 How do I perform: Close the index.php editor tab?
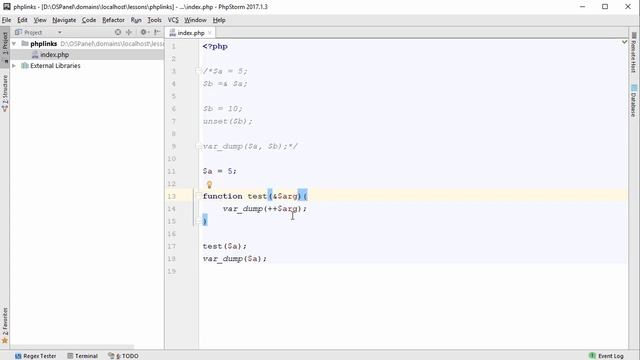click(210, 33)
